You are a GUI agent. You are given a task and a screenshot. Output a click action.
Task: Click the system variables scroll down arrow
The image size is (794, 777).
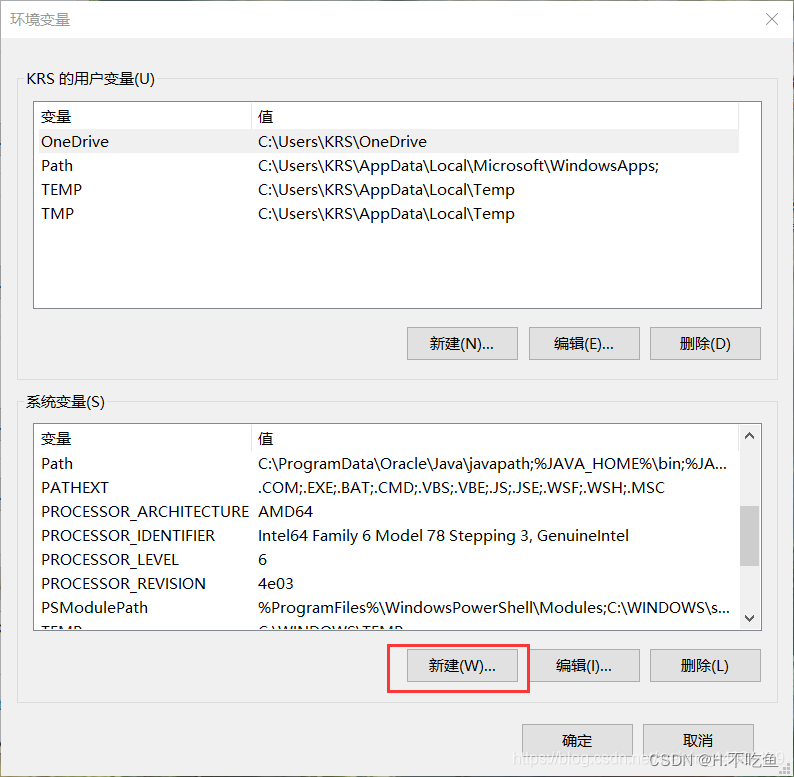click(749, 618)
